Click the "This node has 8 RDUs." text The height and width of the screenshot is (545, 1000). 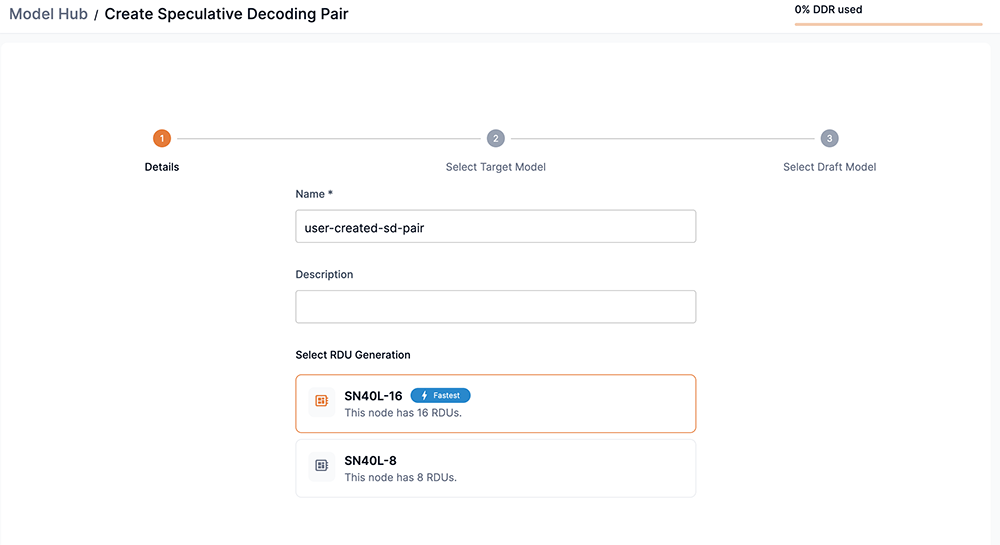point(400,477)
